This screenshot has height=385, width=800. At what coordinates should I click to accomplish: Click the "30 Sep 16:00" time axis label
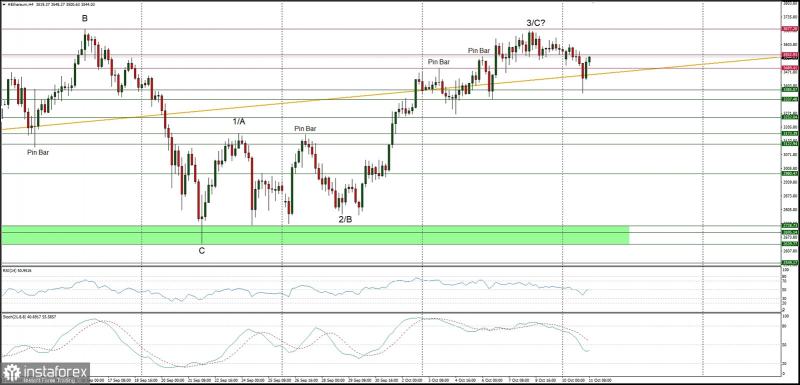[x=386, y=380]
